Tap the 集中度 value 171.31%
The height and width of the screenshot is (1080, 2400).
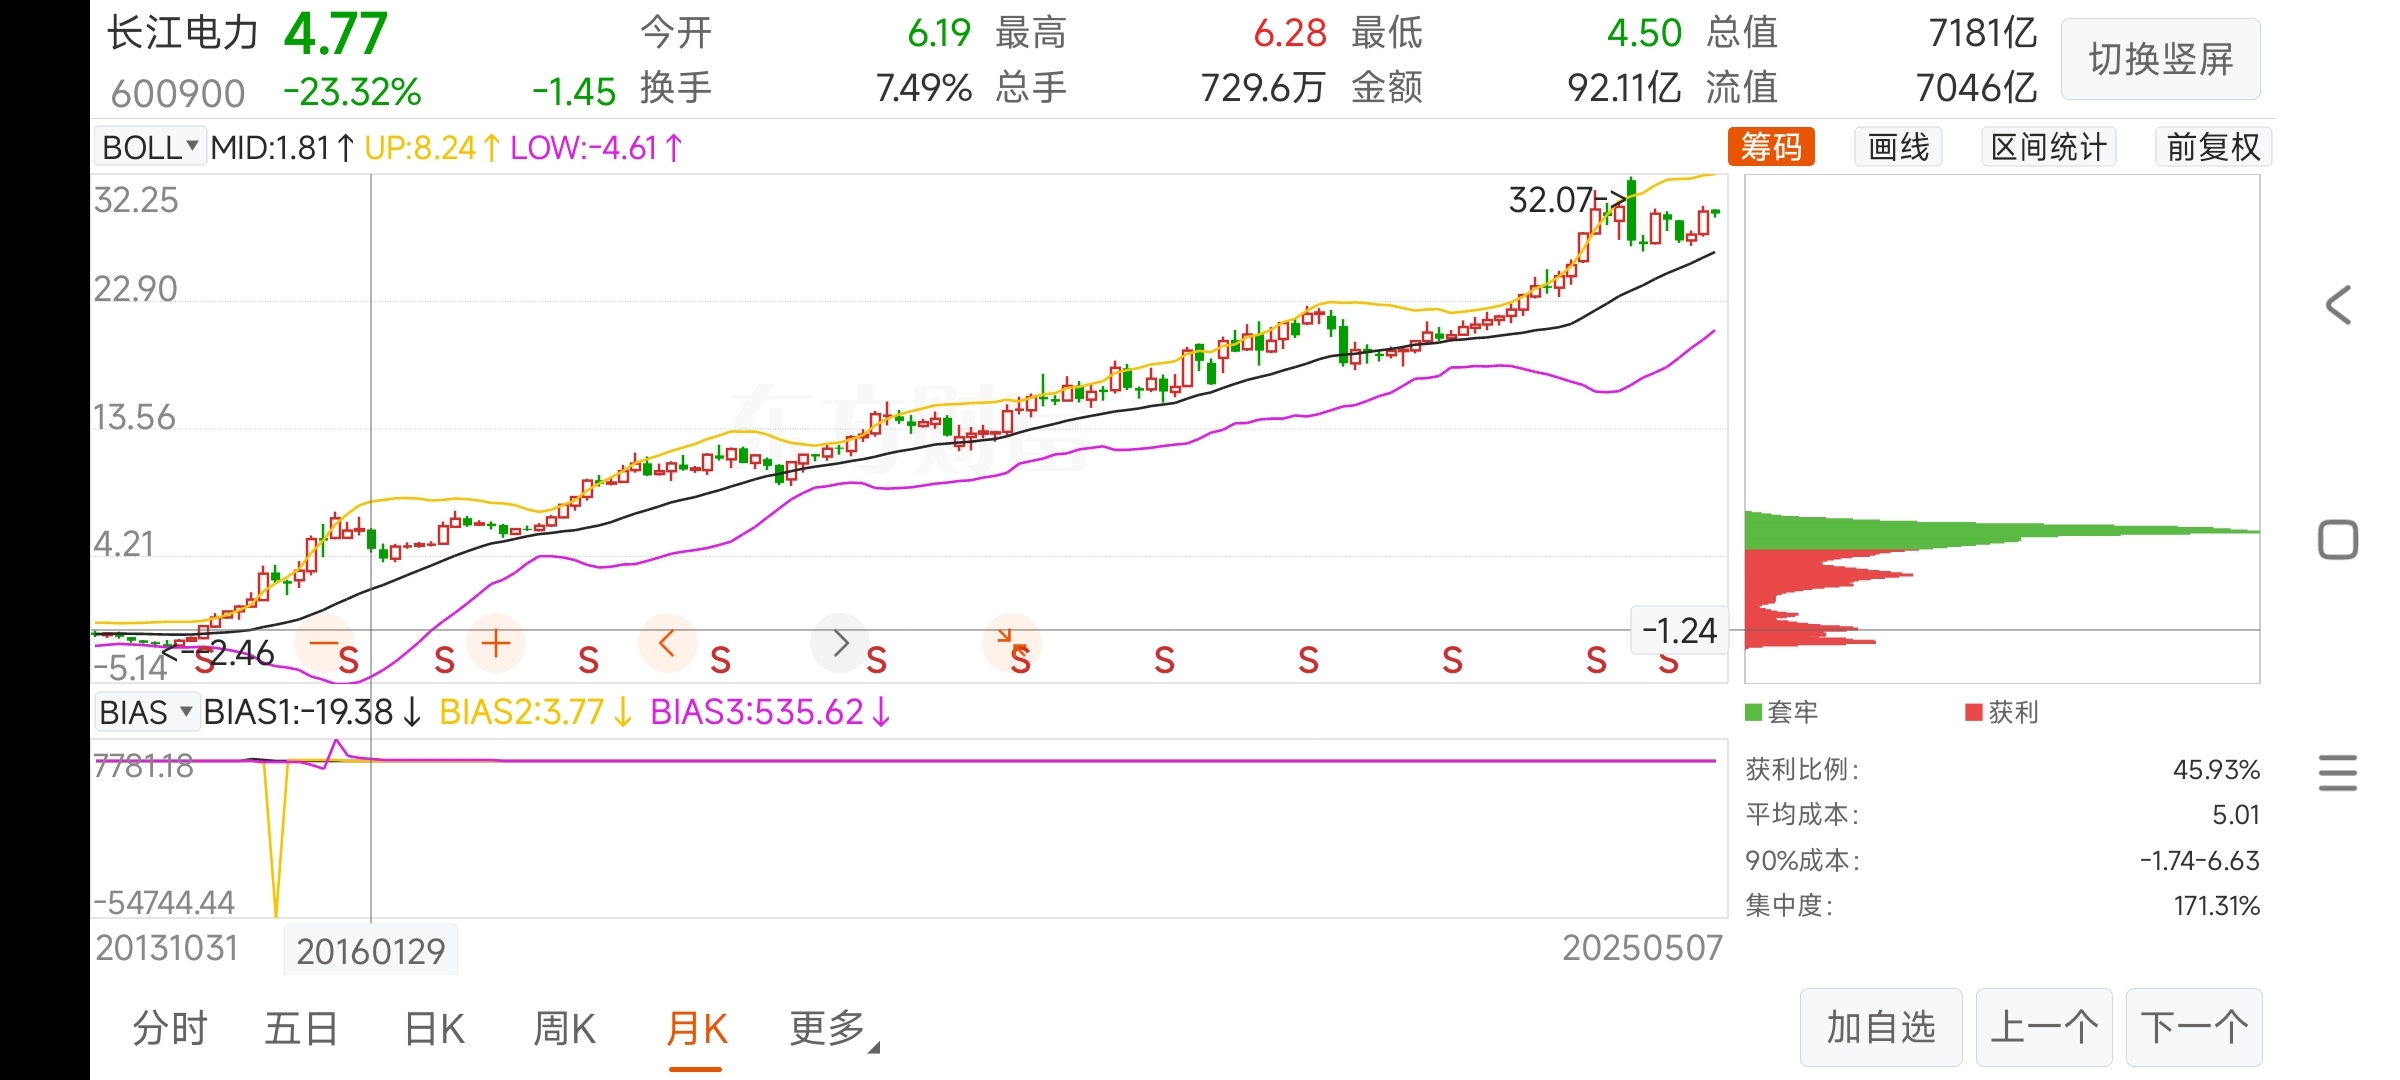pyautogui.click(x=2216, y=905)
